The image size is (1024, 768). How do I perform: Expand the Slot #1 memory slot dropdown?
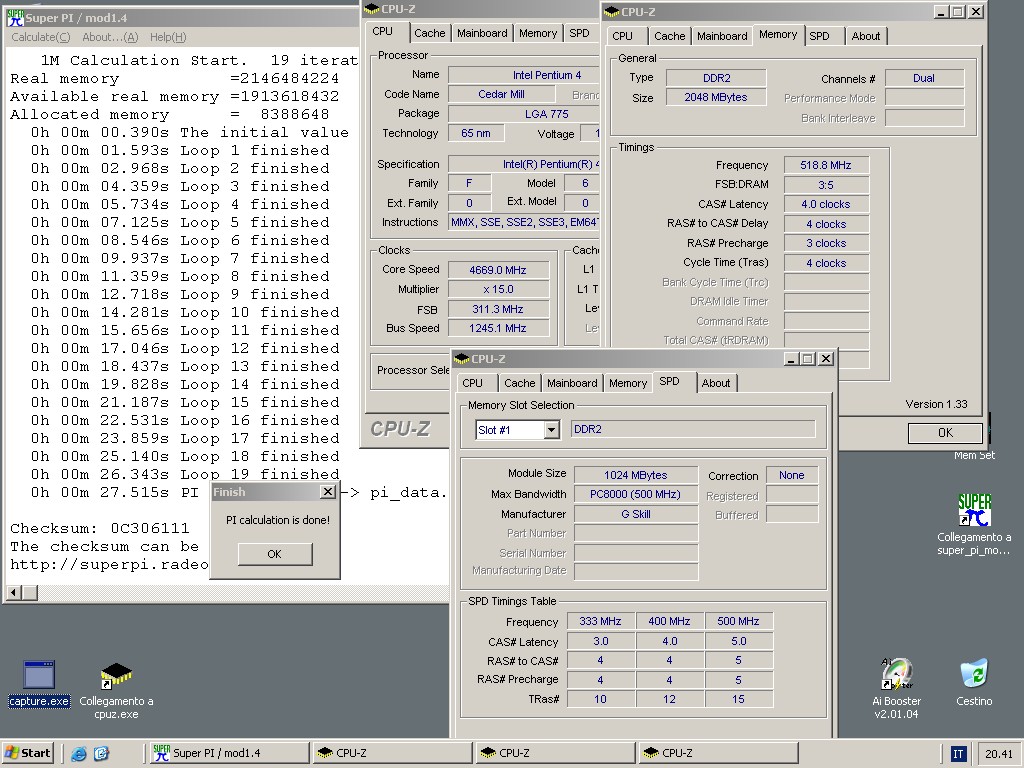tap(552, 430)
